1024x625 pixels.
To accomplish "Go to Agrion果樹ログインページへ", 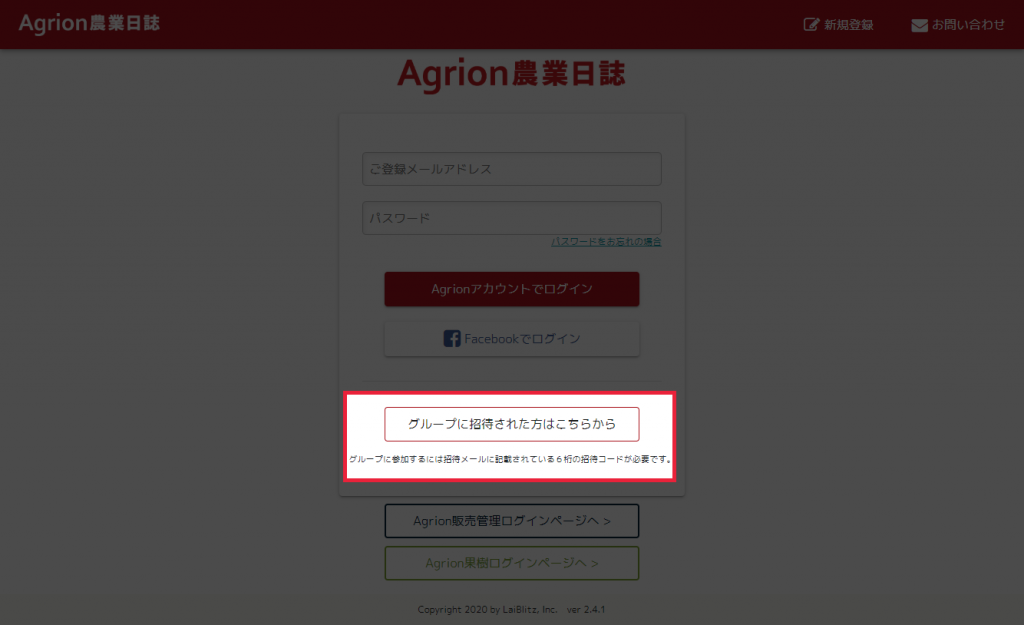I will pos(512,563).
